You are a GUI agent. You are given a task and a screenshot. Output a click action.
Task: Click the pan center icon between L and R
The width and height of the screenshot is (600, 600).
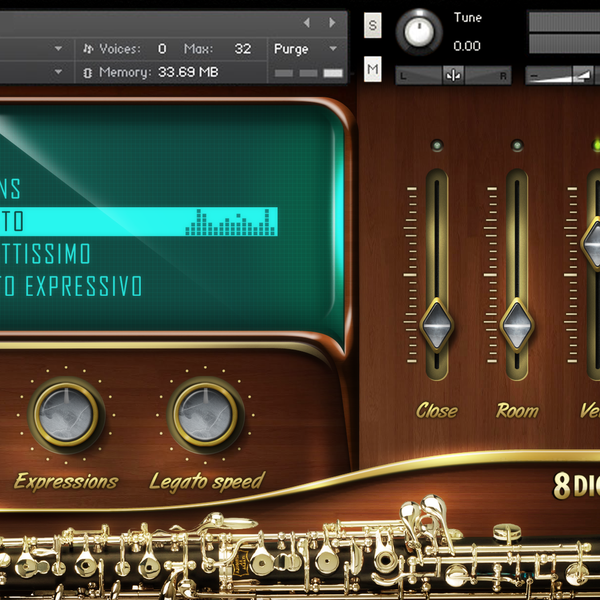(453, 75)
